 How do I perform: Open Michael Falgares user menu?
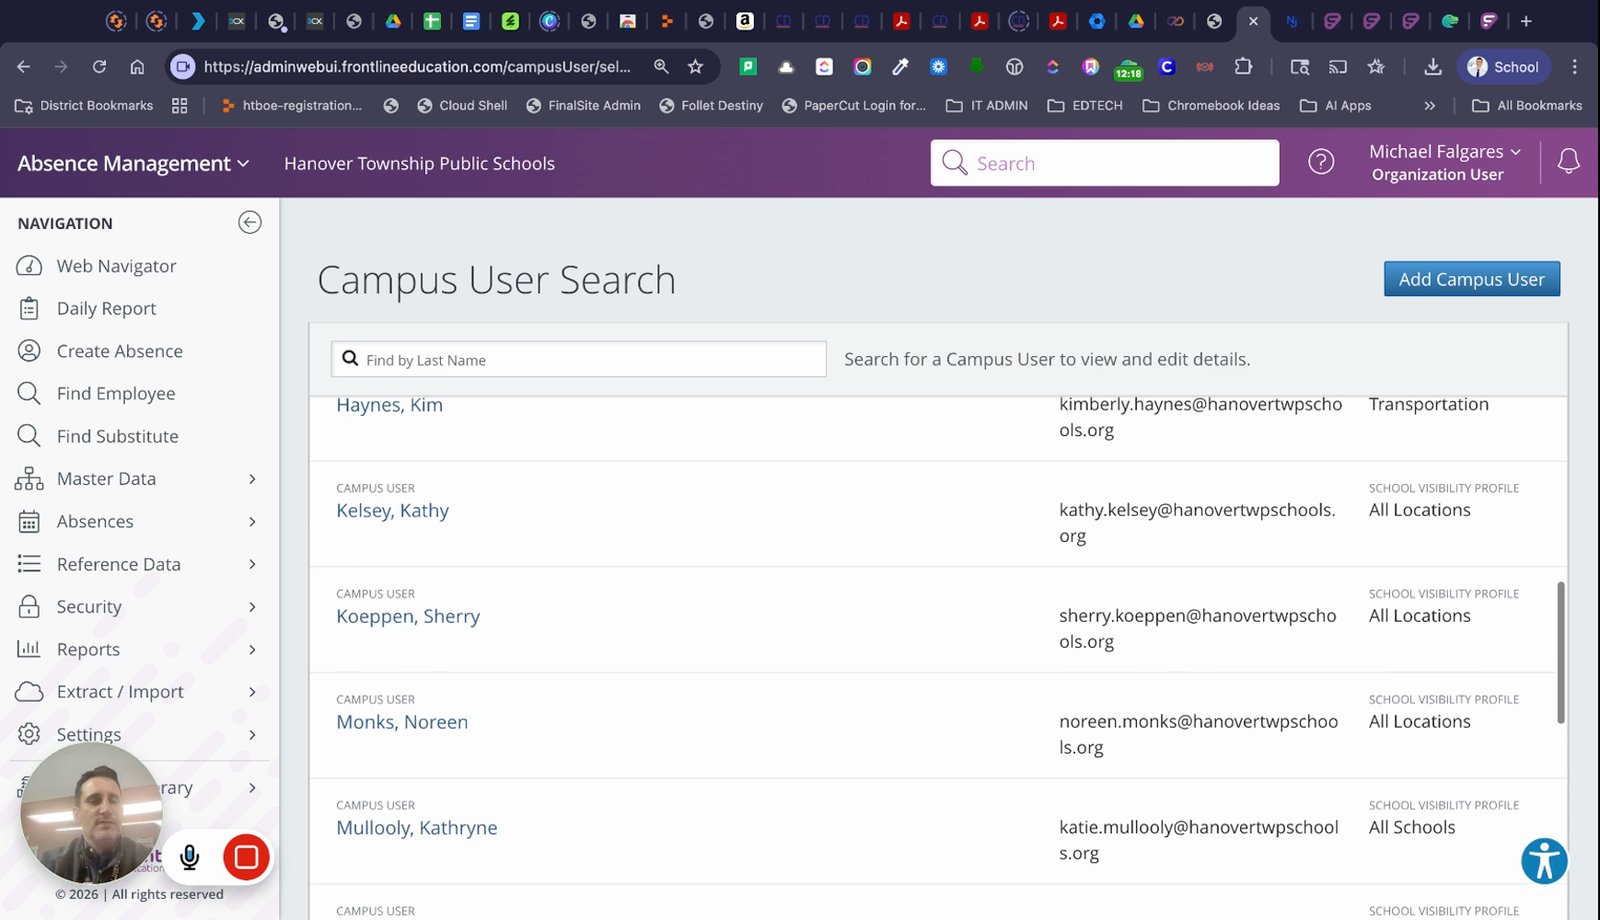point(1445,162)
